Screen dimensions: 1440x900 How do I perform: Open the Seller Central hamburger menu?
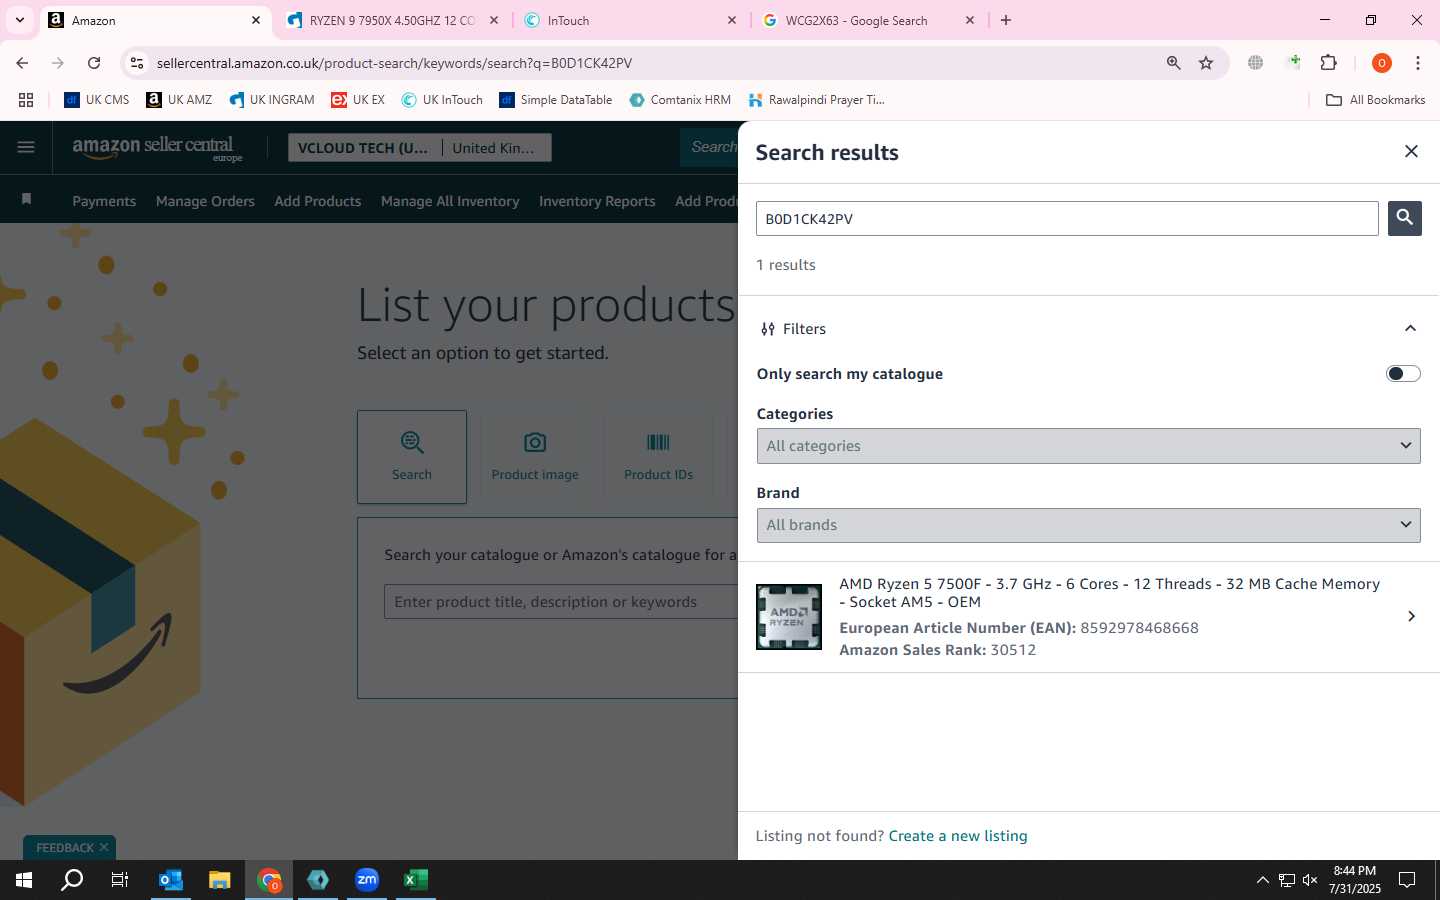coord(26,147)
